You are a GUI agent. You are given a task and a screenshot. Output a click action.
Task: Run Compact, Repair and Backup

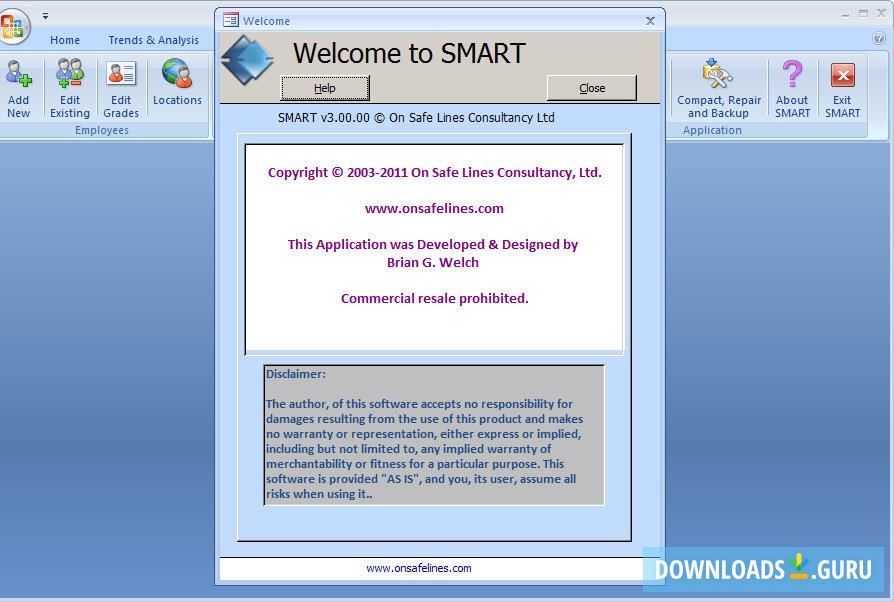718,88
